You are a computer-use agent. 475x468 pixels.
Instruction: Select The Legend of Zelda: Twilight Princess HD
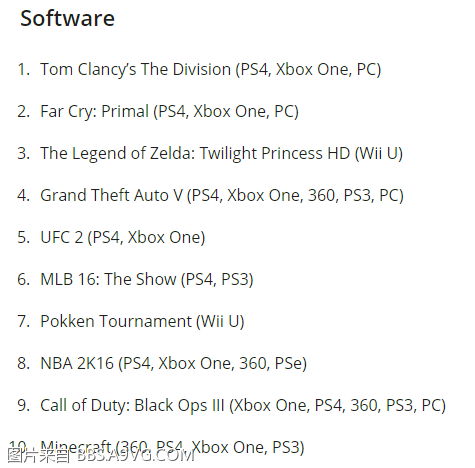coord(222,154)
